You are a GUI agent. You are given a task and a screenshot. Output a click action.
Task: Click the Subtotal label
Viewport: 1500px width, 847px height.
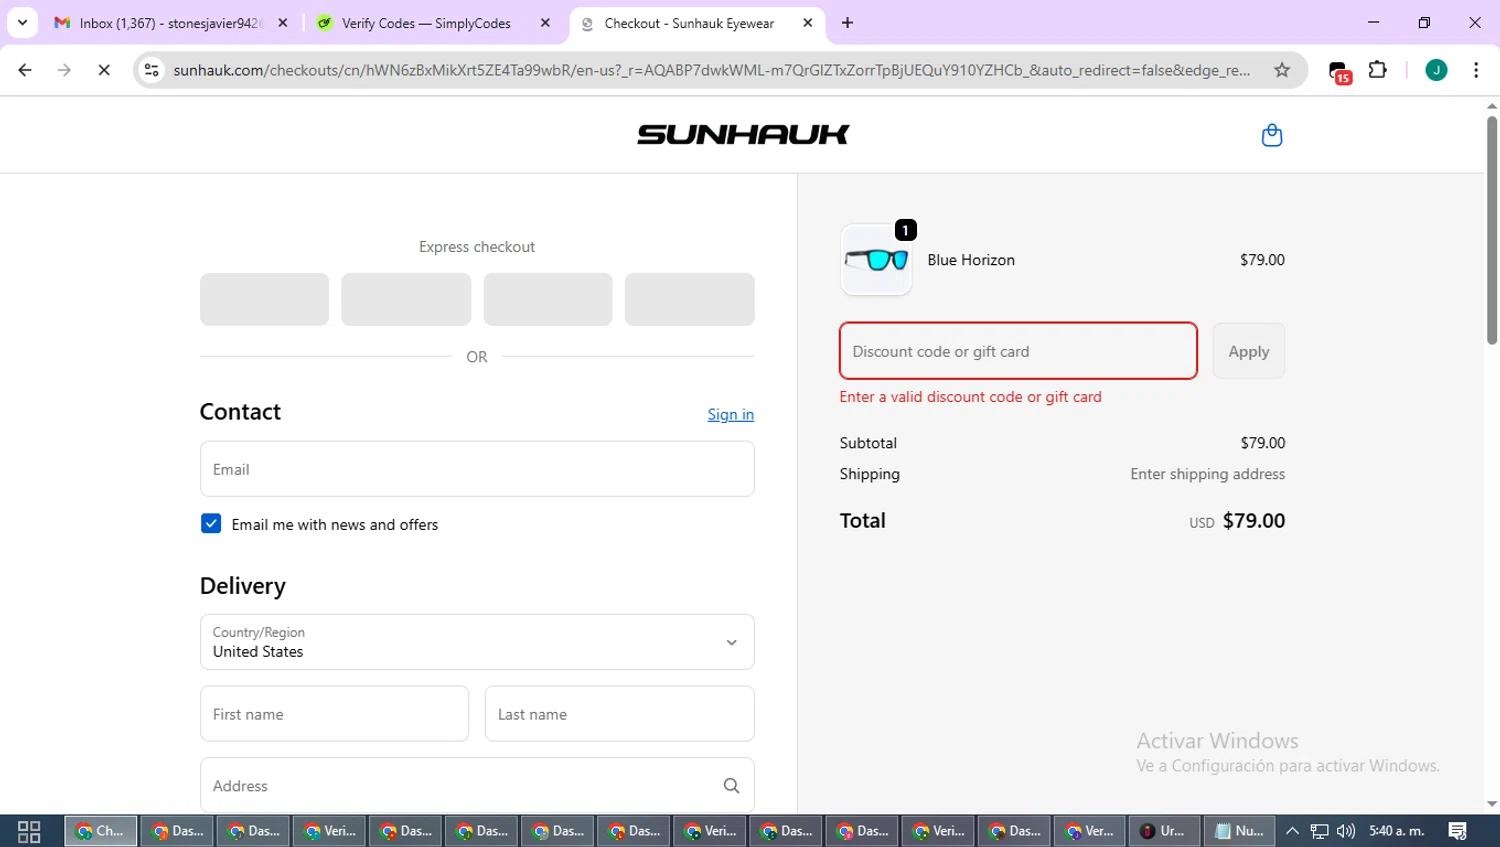(868, 443)
